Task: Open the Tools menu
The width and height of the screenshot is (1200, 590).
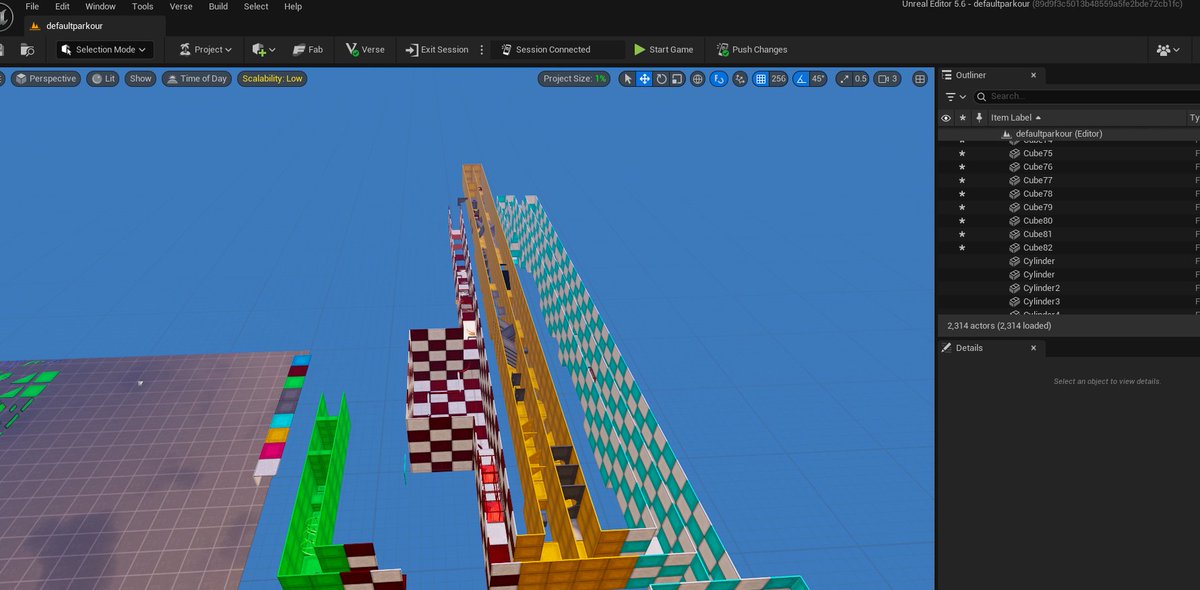Action: point(142,6)
